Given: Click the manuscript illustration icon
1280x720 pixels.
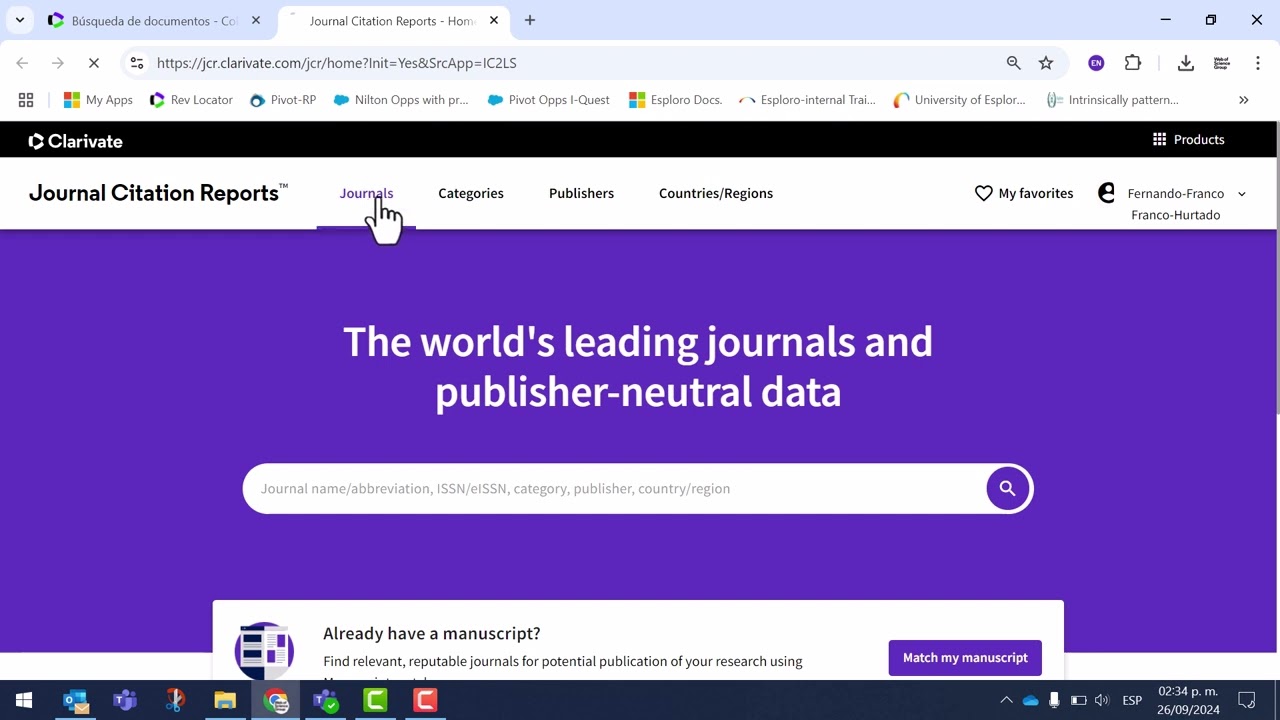Looking at the screenshot, I should [264, 651].
